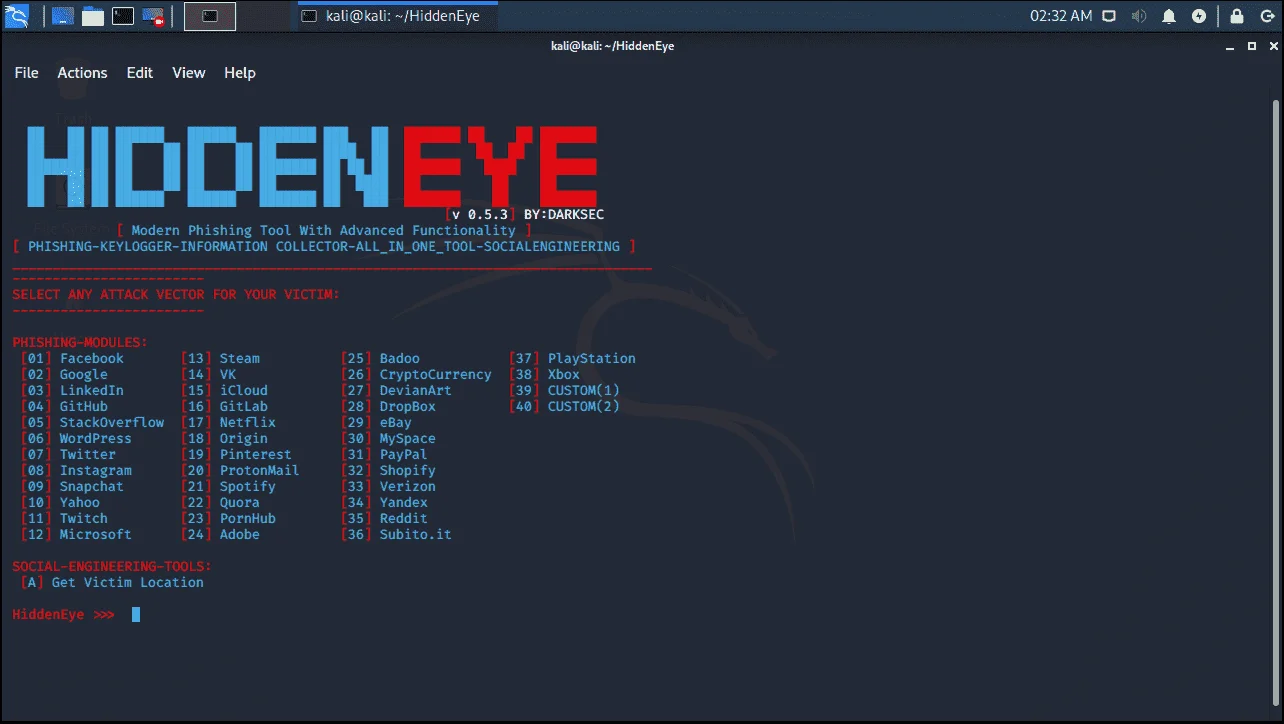Click the "Spotify" module text
This screenshot has height=724, width=1284.
248,487
